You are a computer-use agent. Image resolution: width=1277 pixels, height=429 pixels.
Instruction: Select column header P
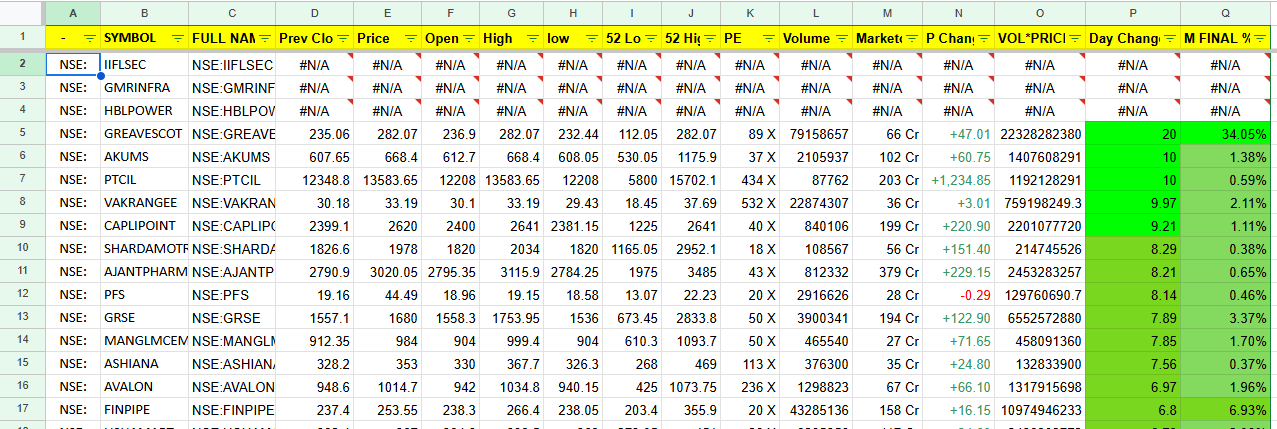1133,12
